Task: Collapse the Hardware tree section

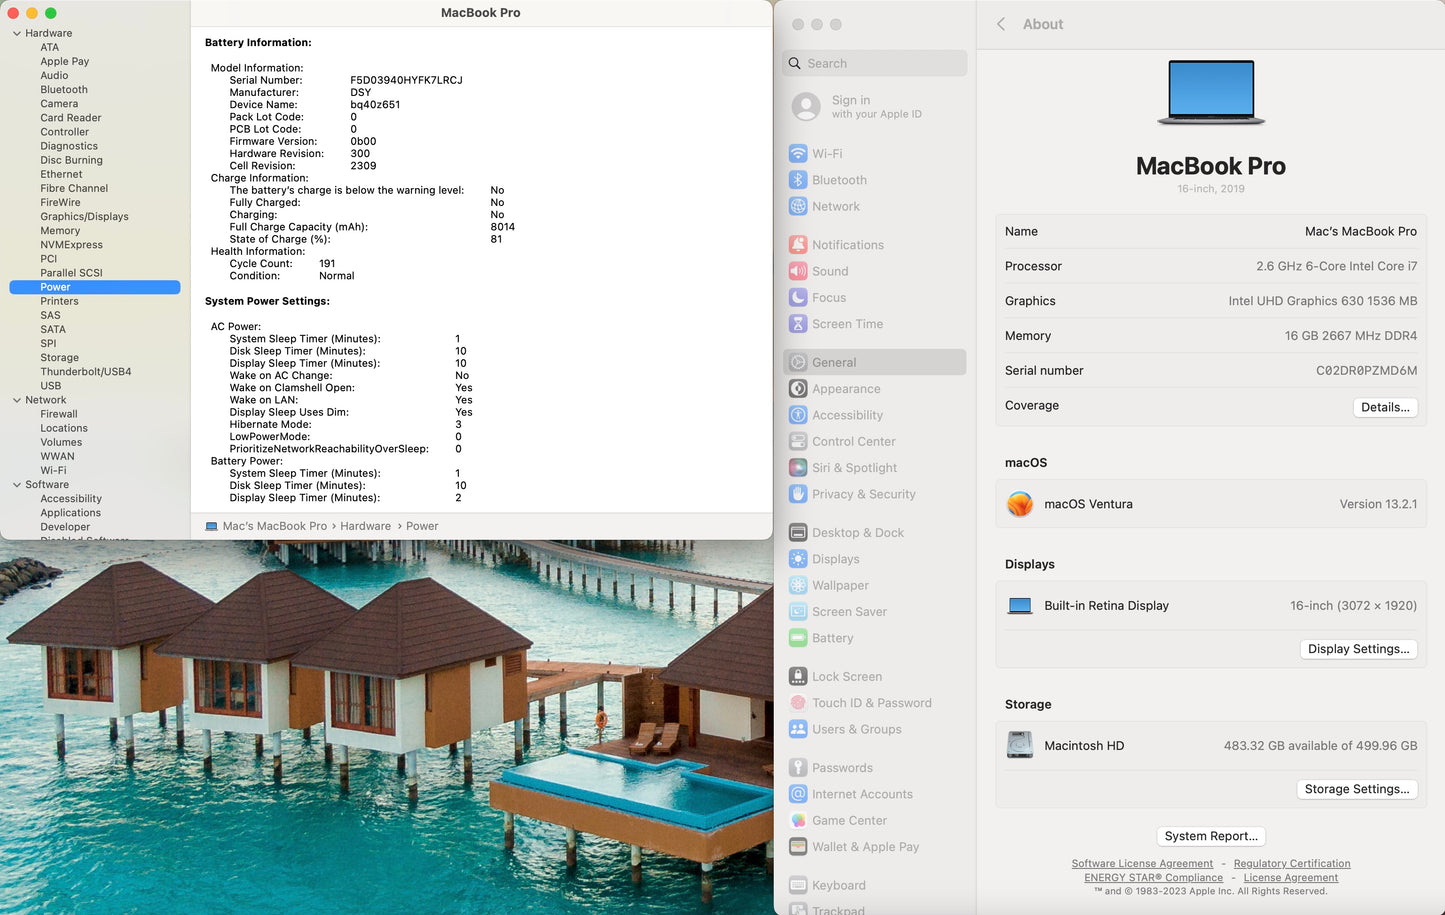Action: click(x=17, y=34)
